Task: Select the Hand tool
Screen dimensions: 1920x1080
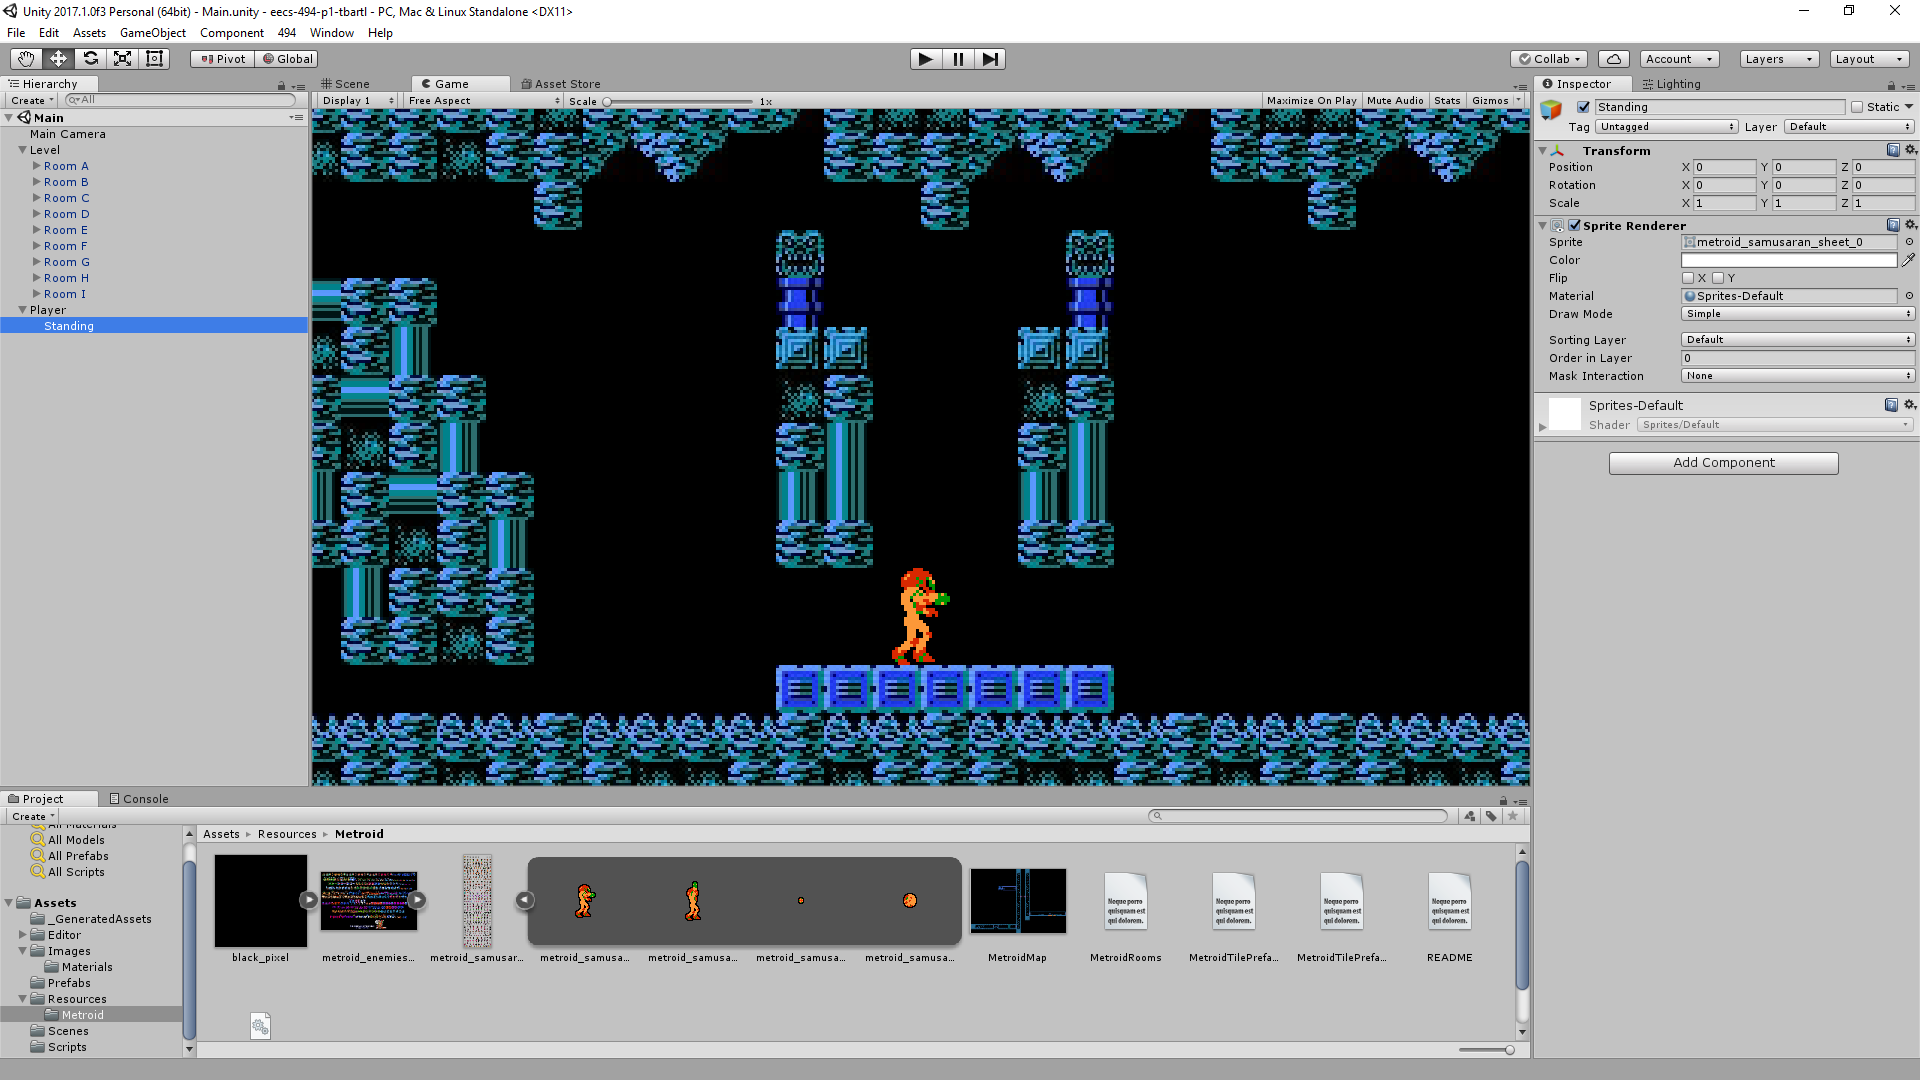Action: tap(26, 59)
